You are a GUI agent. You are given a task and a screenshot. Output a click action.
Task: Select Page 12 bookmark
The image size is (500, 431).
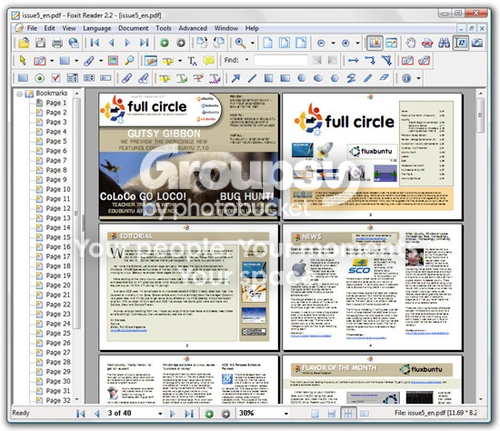[58, 208]
